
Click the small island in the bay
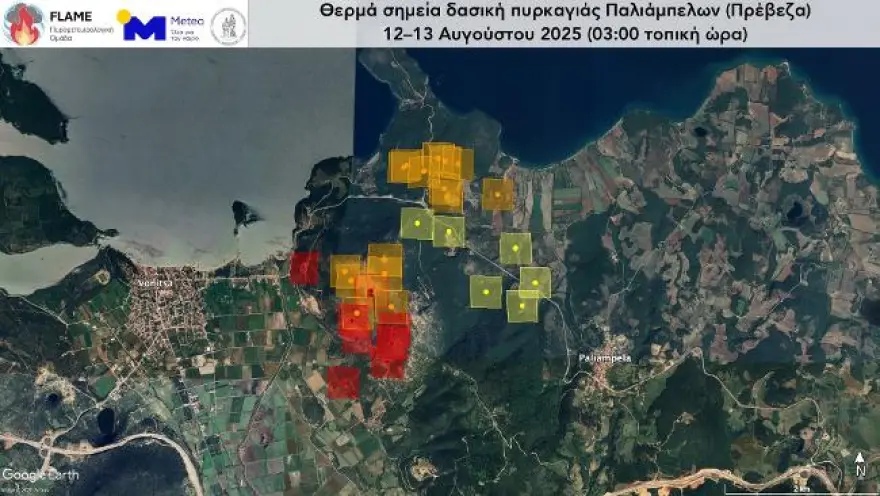245,214
